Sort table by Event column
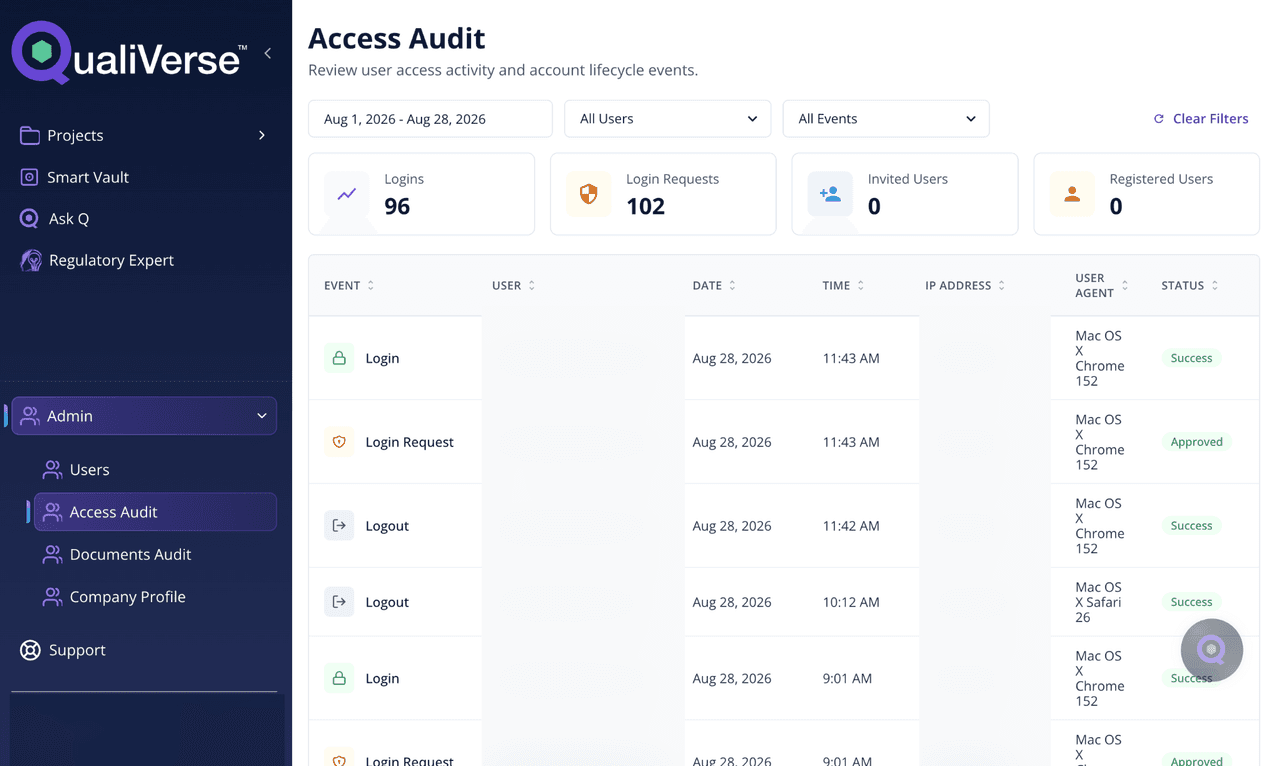This screenshot has height=766, width=1280. [x=349, y=286]
